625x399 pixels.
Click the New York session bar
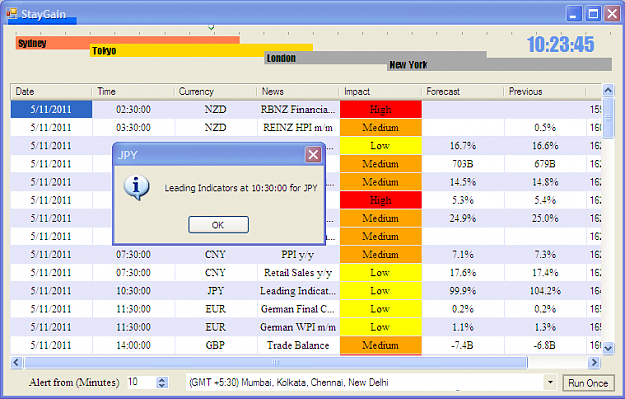pos(499,65)
